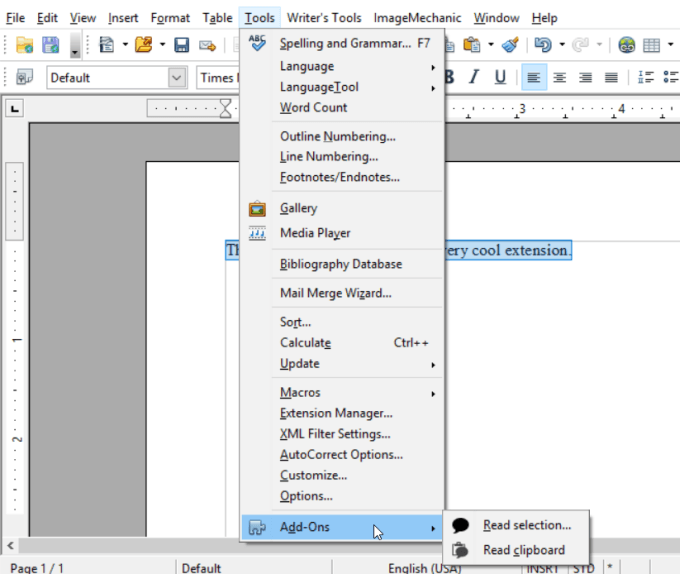
Task: Select Options from Tools menu
Action: [x=306, y=496]
